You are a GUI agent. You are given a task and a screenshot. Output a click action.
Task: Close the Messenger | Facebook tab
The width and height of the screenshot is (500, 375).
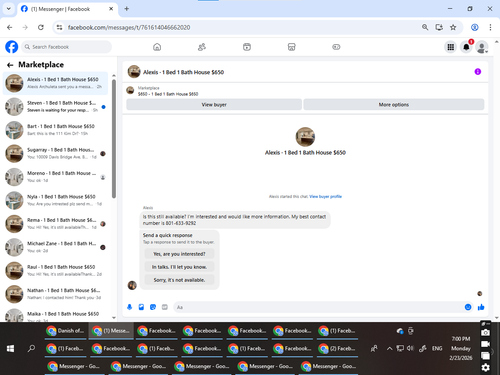coord(111,9)
